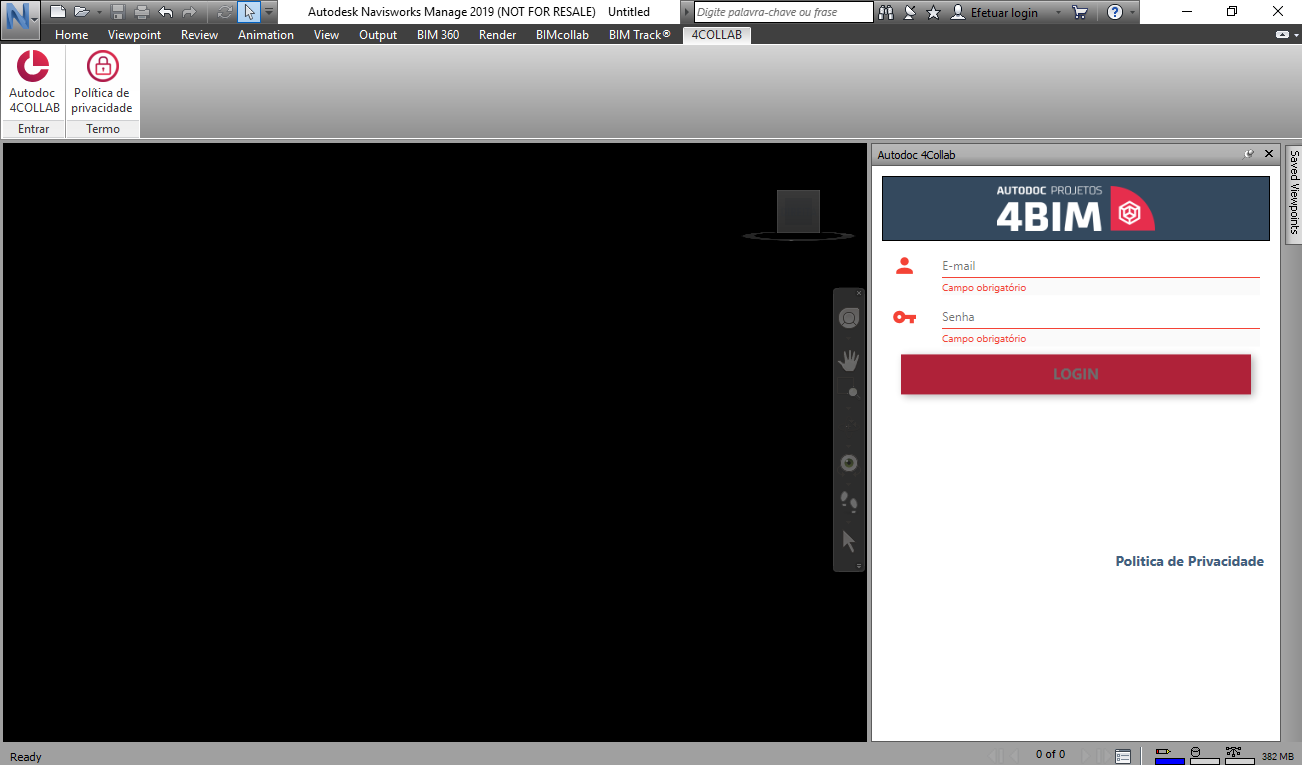Click the 4BIM Autodoc Projetos banner
The height and width of the screenshot is (765, 1302).
[x=1076, y=209]
